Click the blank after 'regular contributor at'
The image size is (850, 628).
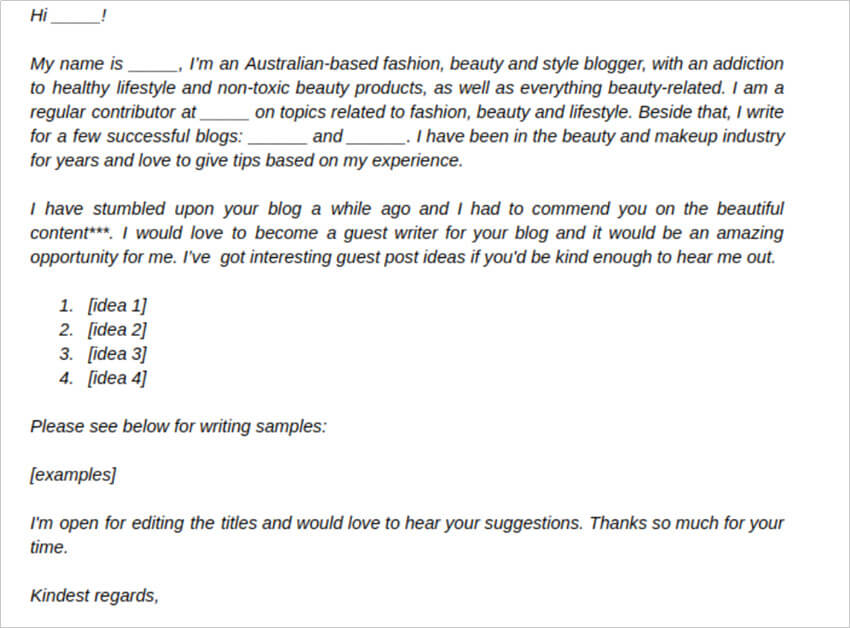click(224, 113)
